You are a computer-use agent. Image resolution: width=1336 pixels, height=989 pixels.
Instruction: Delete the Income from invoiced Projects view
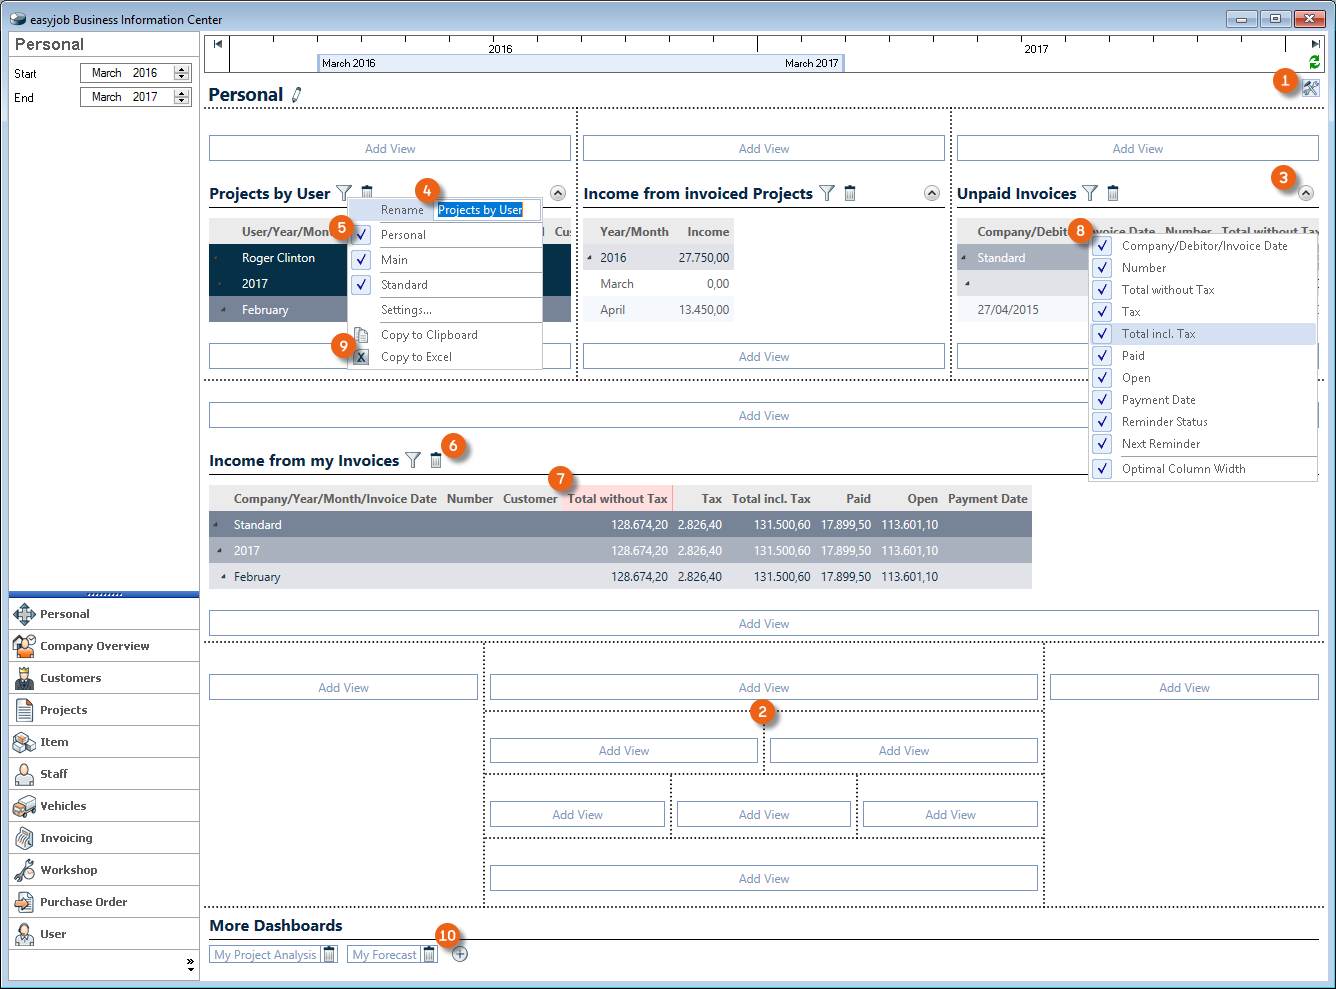850,193
